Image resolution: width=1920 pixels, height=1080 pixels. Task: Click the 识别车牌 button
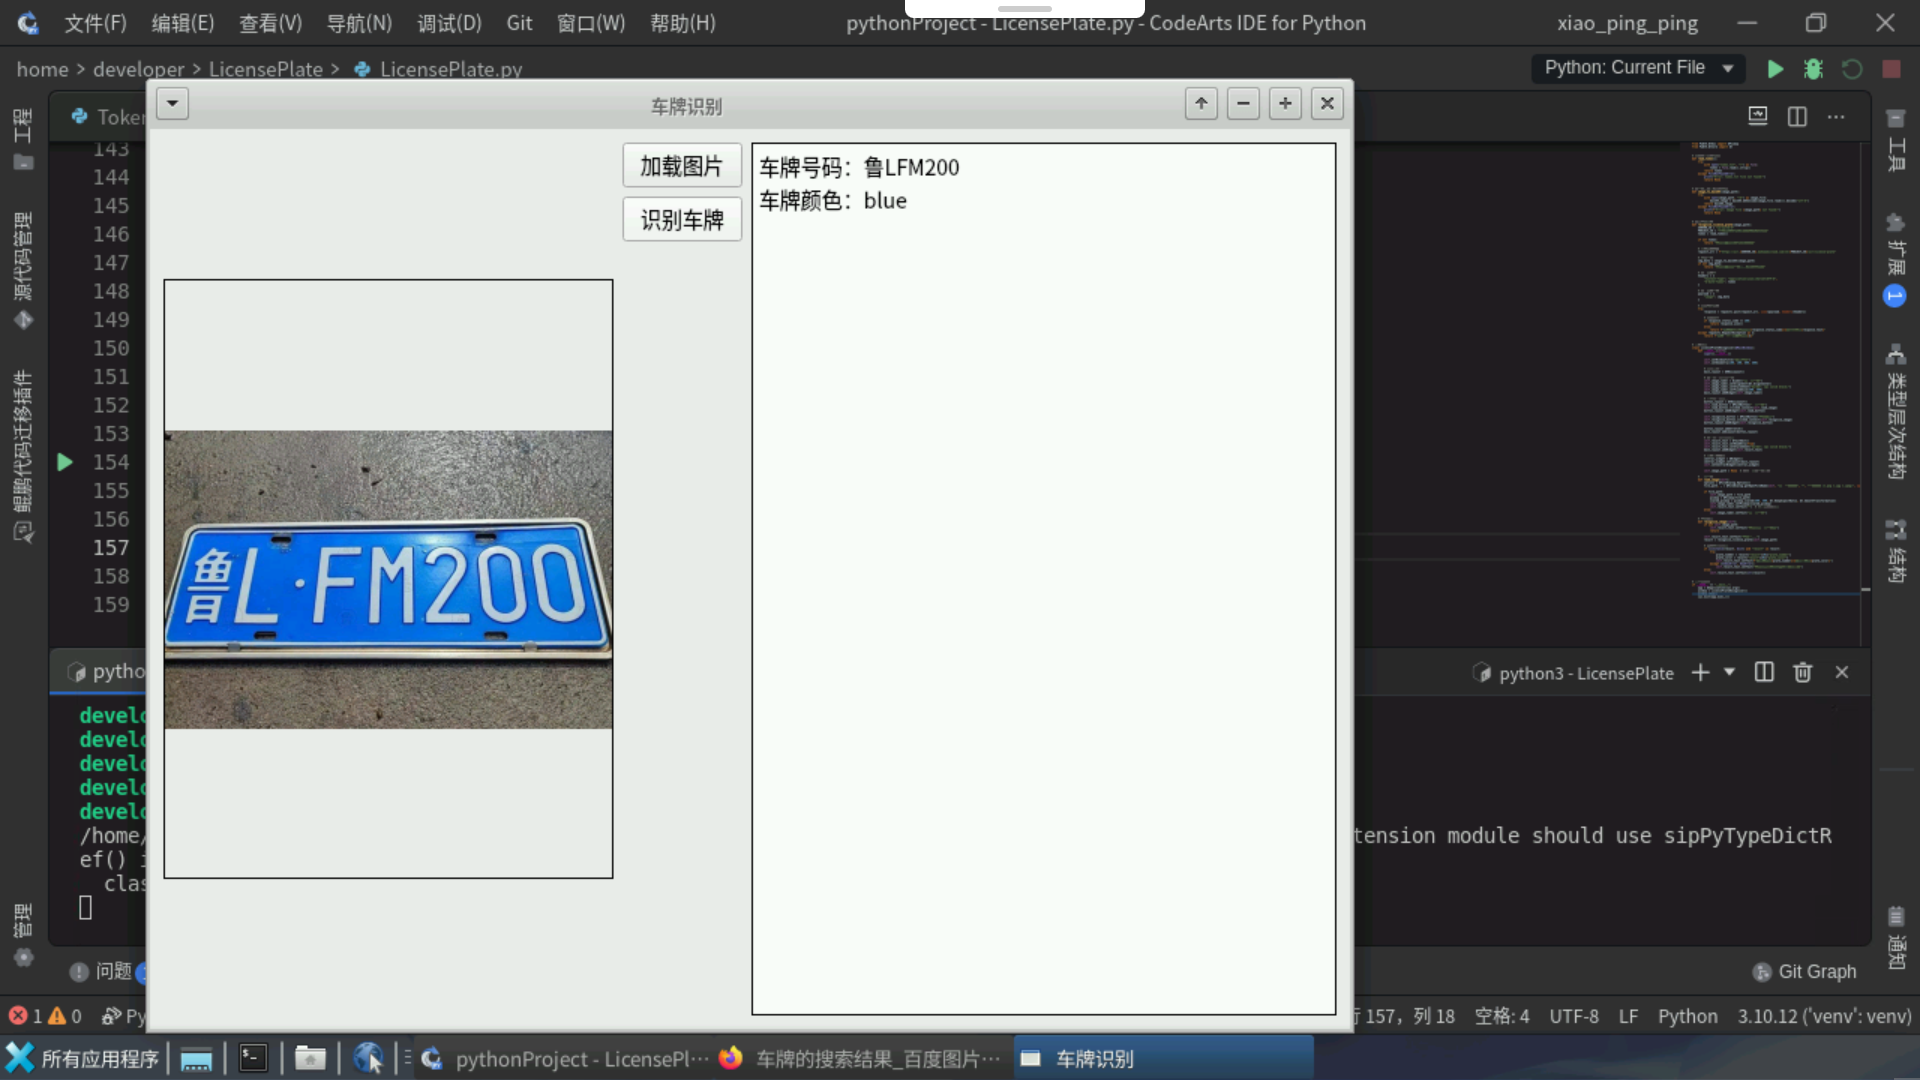(x=681, y=219)
